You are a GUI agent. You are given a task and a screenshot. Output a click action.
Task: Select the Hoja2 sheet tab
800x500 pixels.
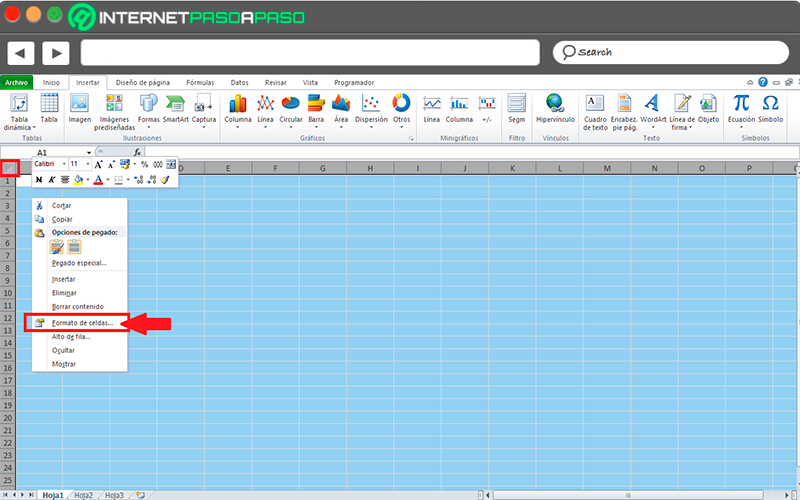tap(84, 495)
